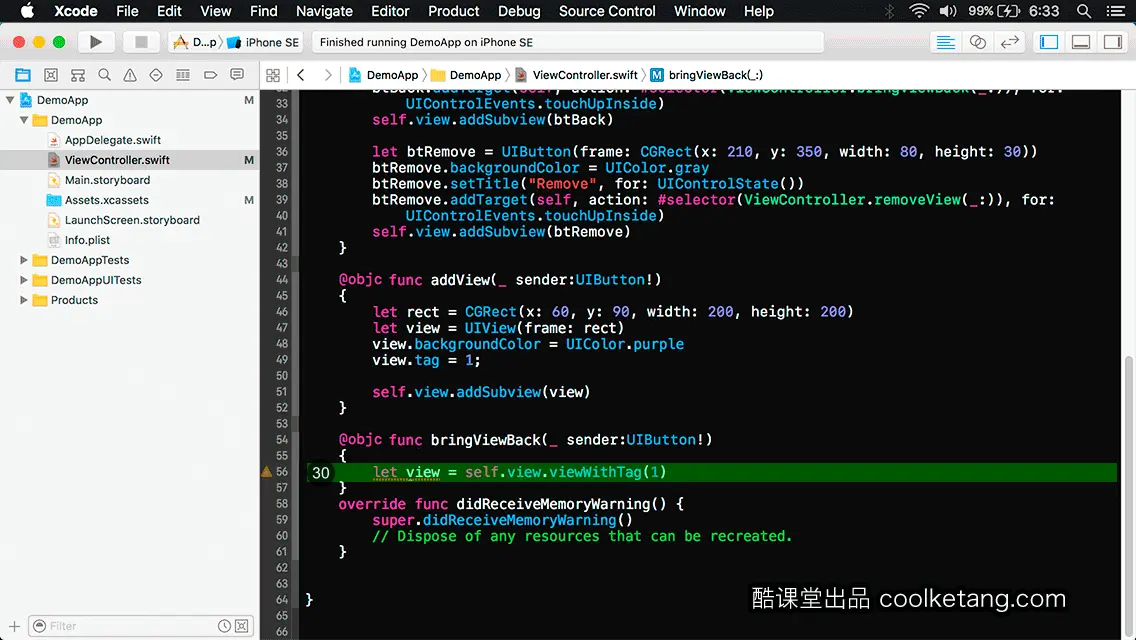Open LaunchScreen.storyboard
Viewport: 1136px width, 640px height.
pyautogui.click(x=132, y=220)
